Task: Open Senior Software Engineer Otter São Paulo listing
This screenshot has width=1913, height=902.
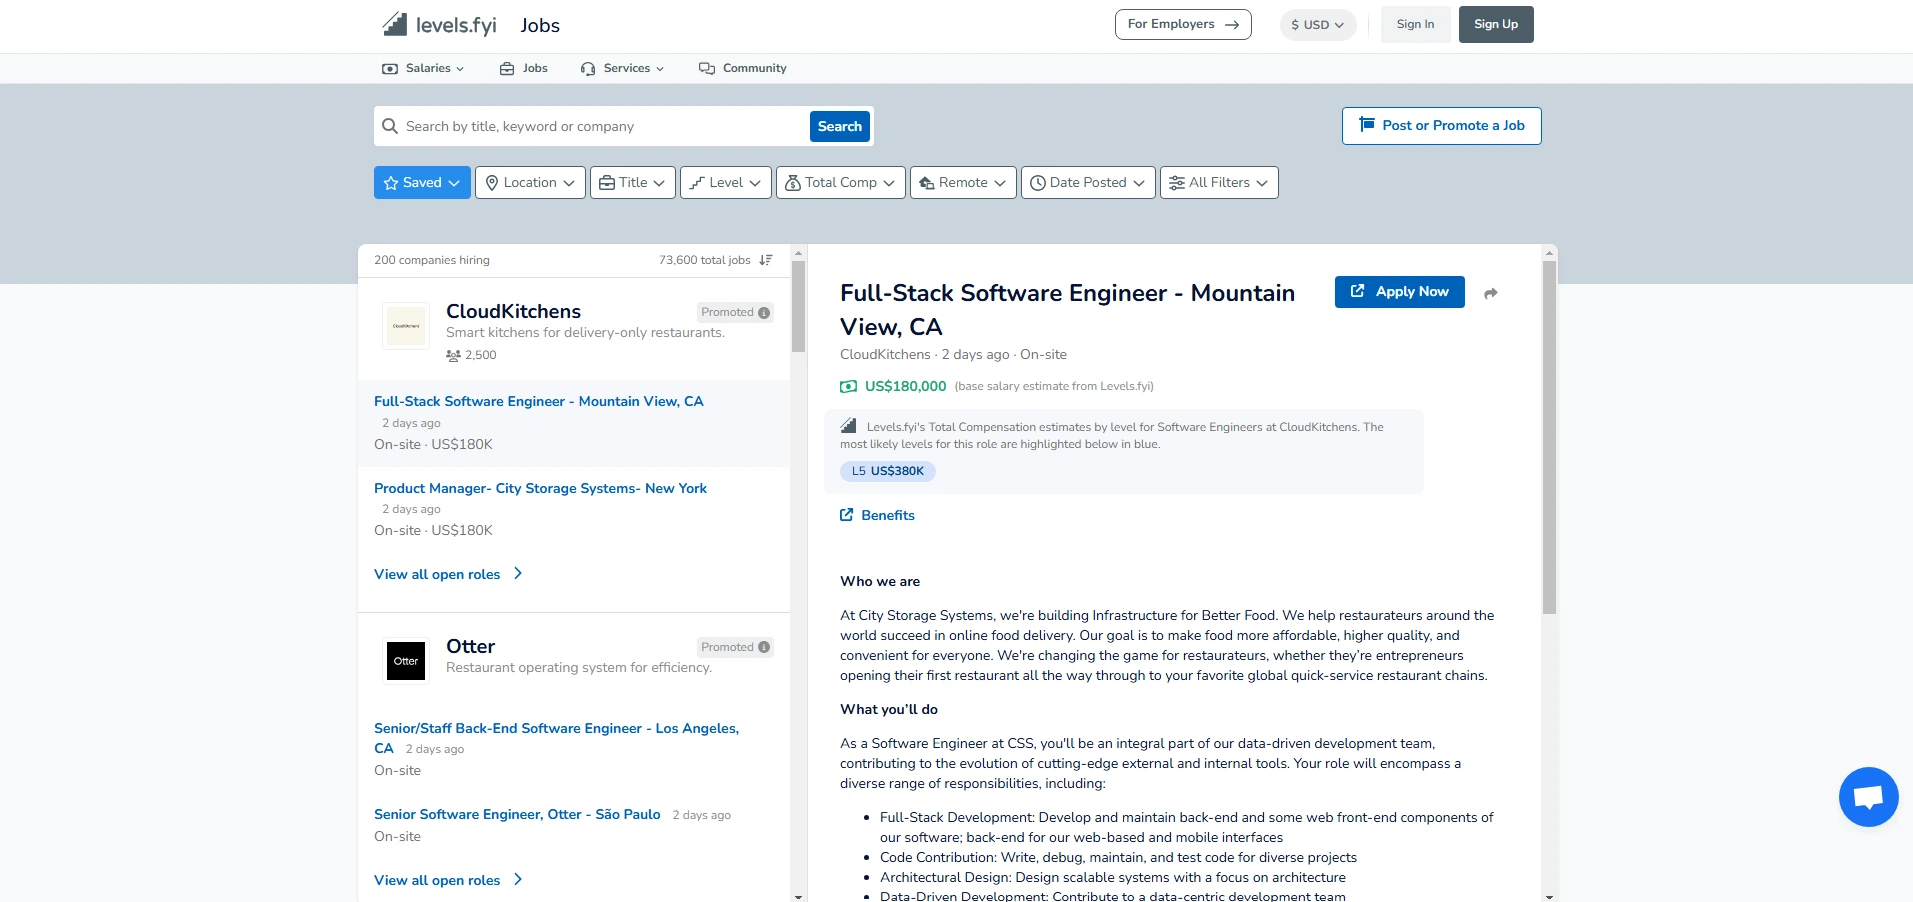Action: click(517, 814)
